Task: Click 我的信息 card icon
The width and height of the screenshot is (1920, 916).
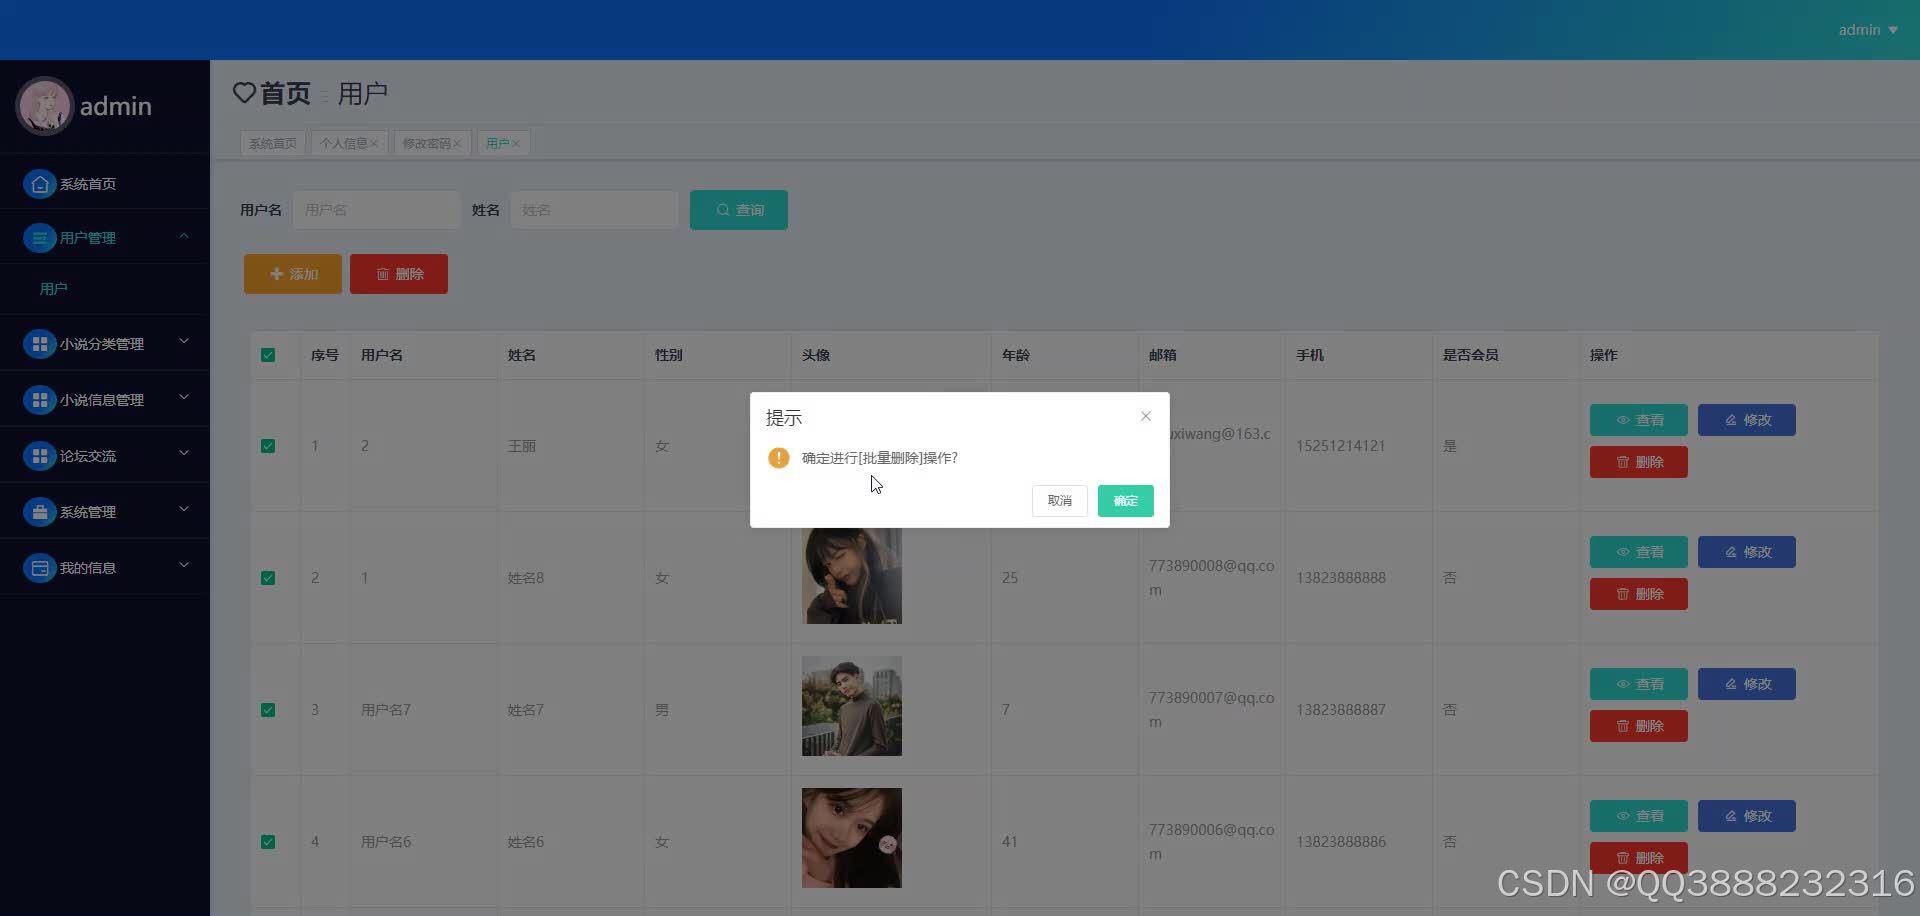Action: pyautogui.click(x=39, y=568)
